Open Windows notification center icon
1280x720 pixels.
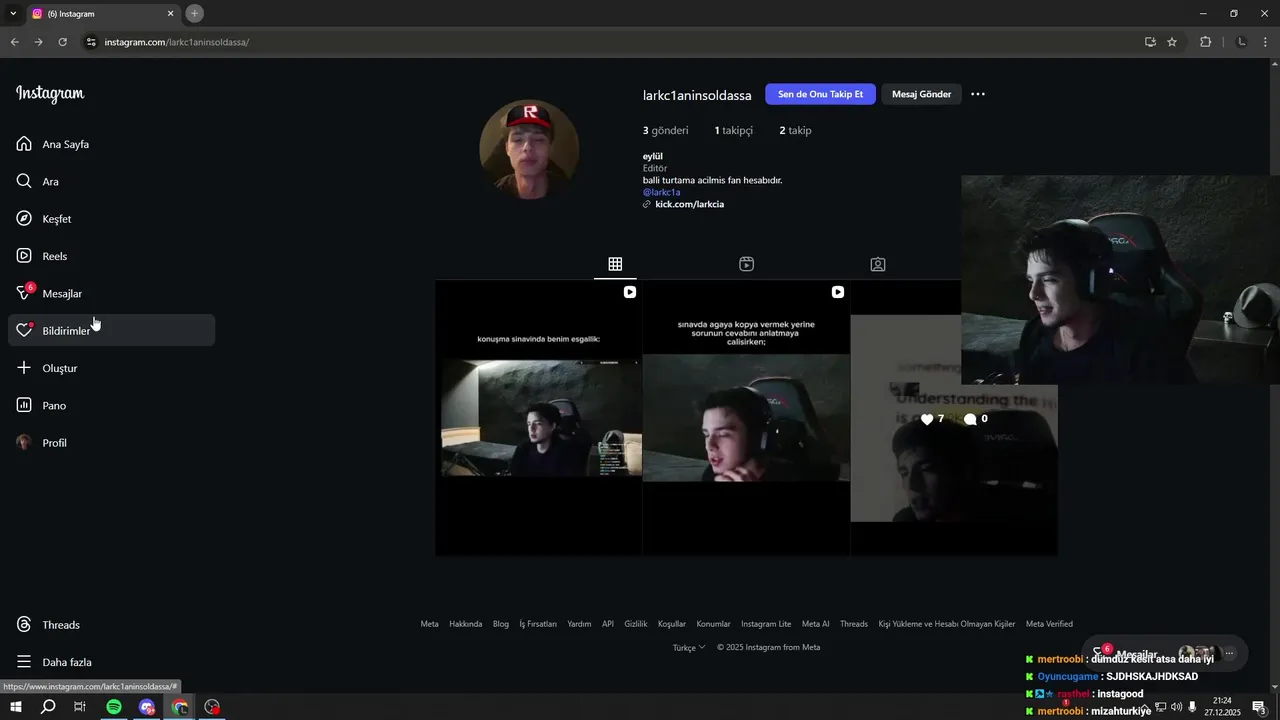(1259, 707)
